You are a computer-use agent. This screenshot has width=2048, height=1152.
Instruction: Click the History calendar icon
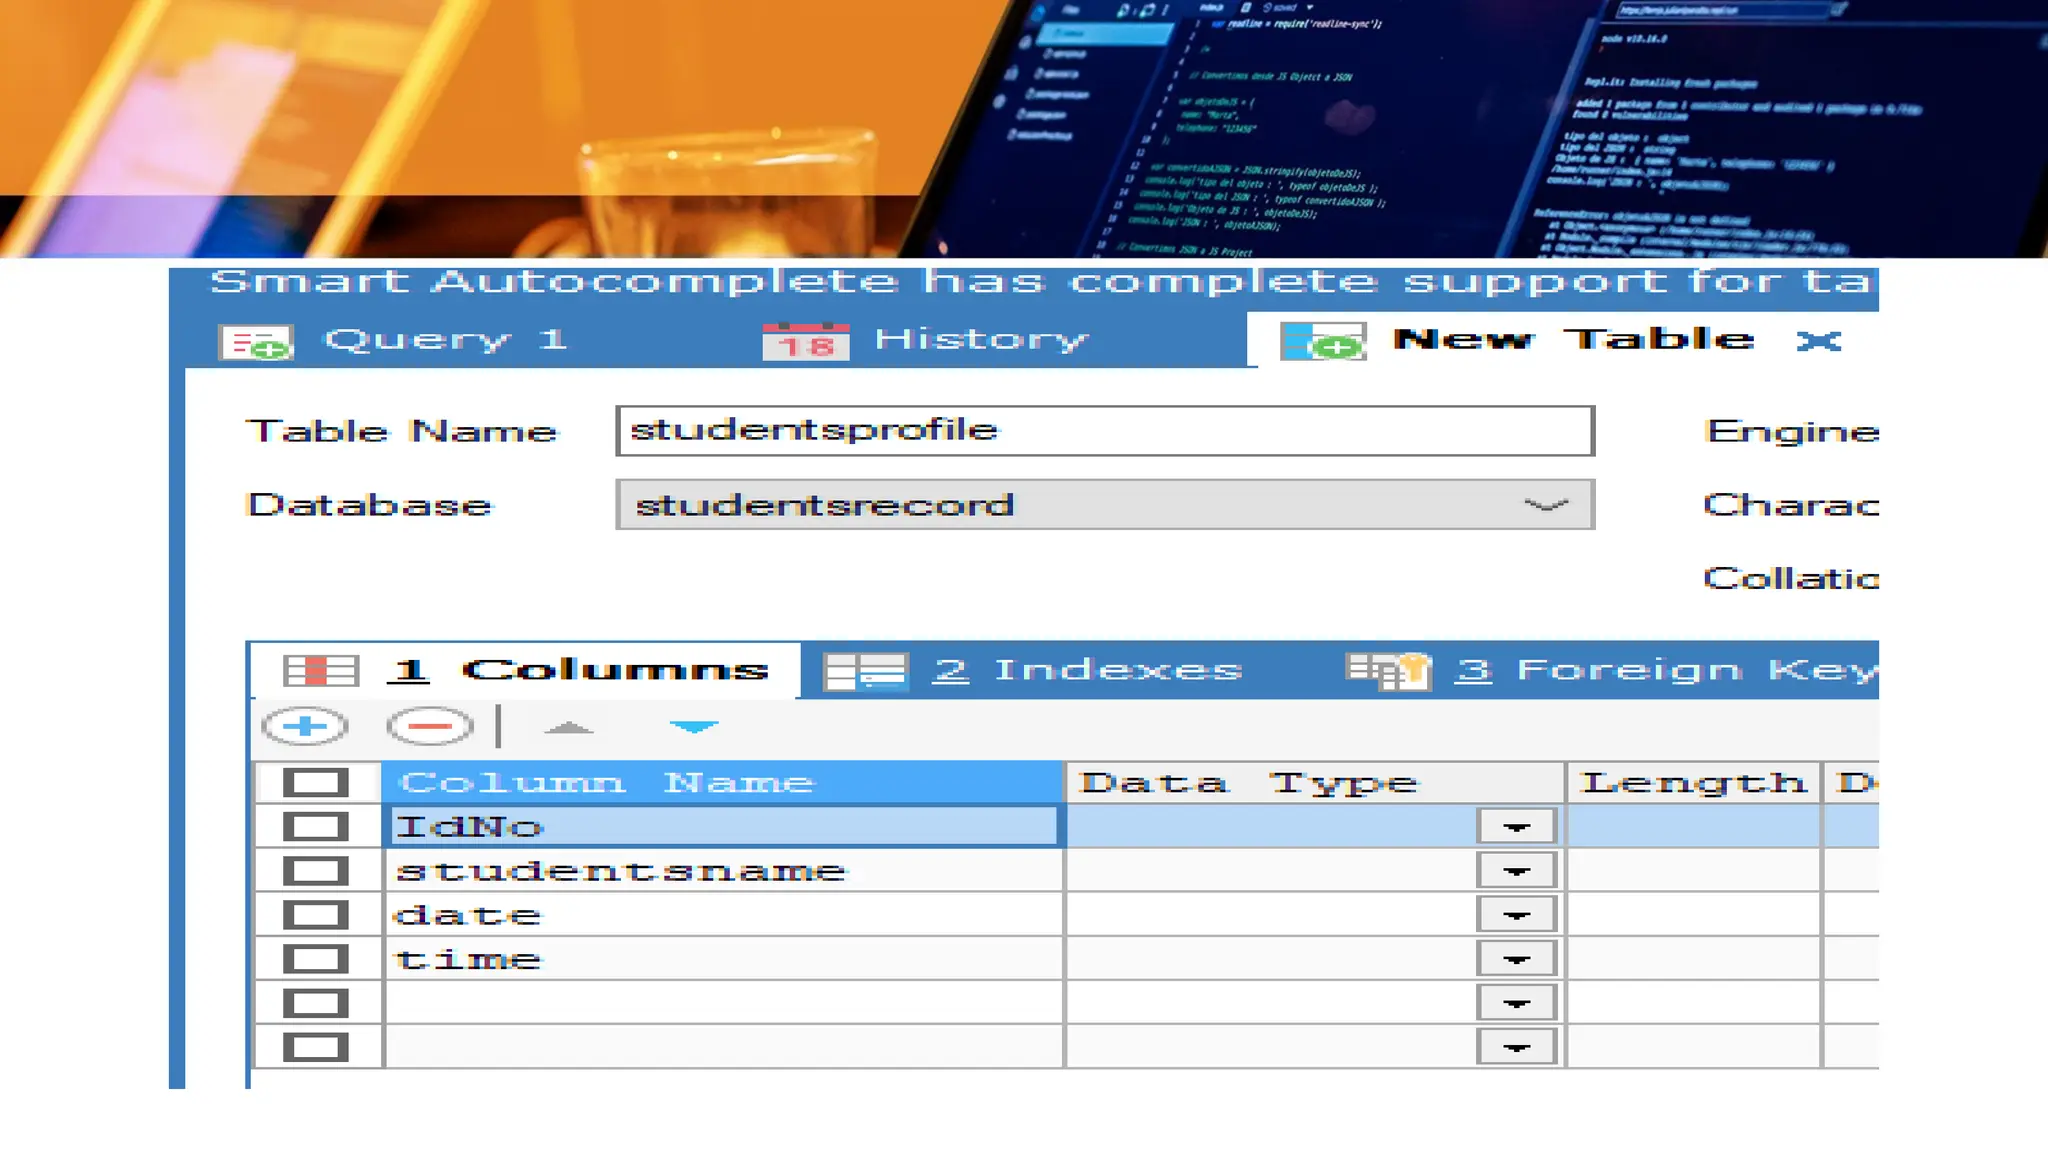(805, 341)
